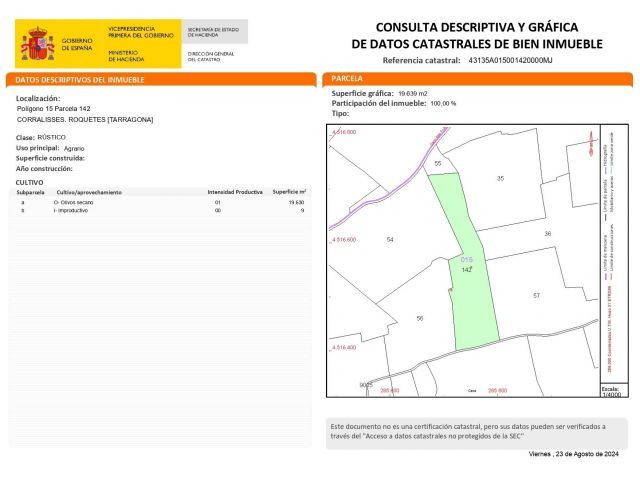
Task: Select cadastral reference 43135A015001420000MJ
Action: [510, 60]
